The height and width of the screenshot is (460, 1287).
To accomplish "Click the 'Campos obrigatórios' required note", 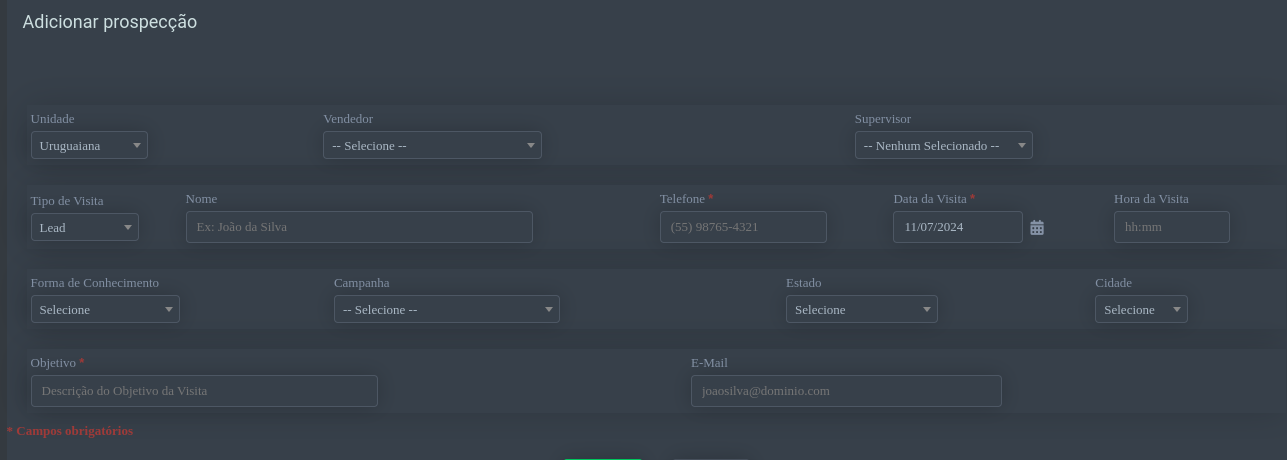I will click(74, 431).
